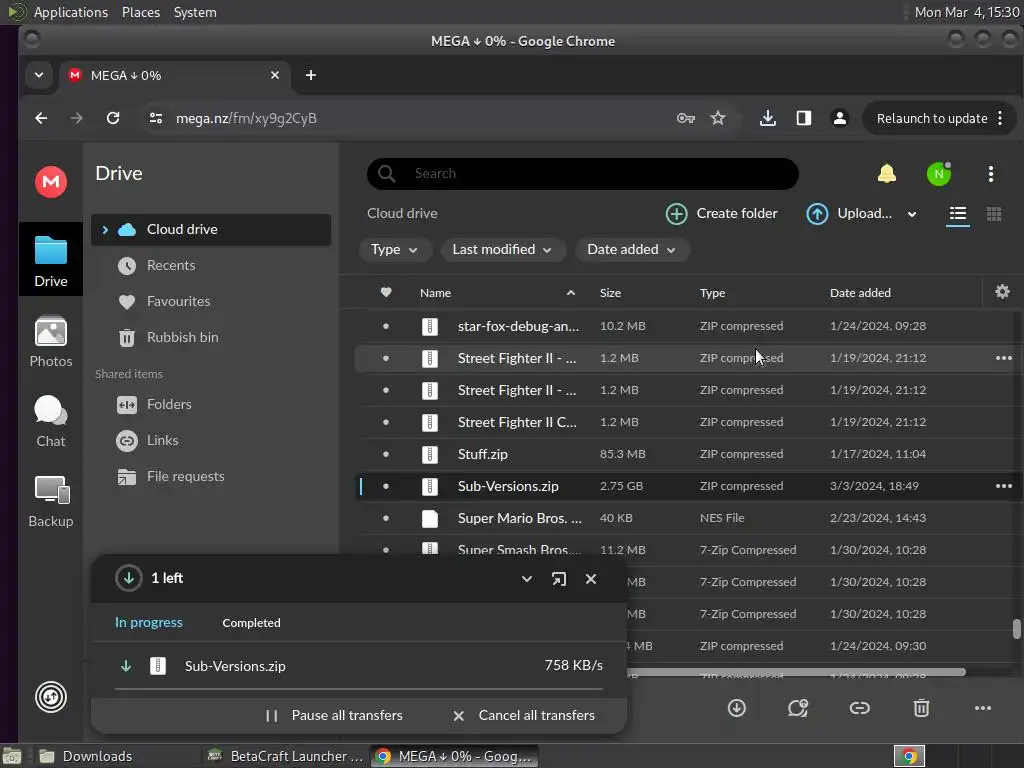The image size is (1024, 768).
Task: Click the password key icon in address bar
Action: 686,118
